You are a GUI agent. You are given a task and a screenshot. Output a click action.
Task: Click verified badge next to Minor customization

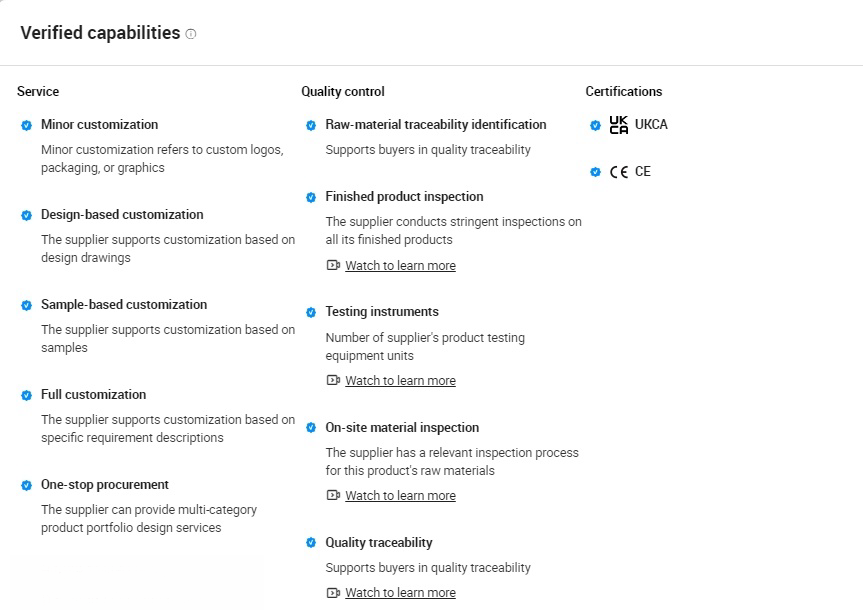(27, 126)
